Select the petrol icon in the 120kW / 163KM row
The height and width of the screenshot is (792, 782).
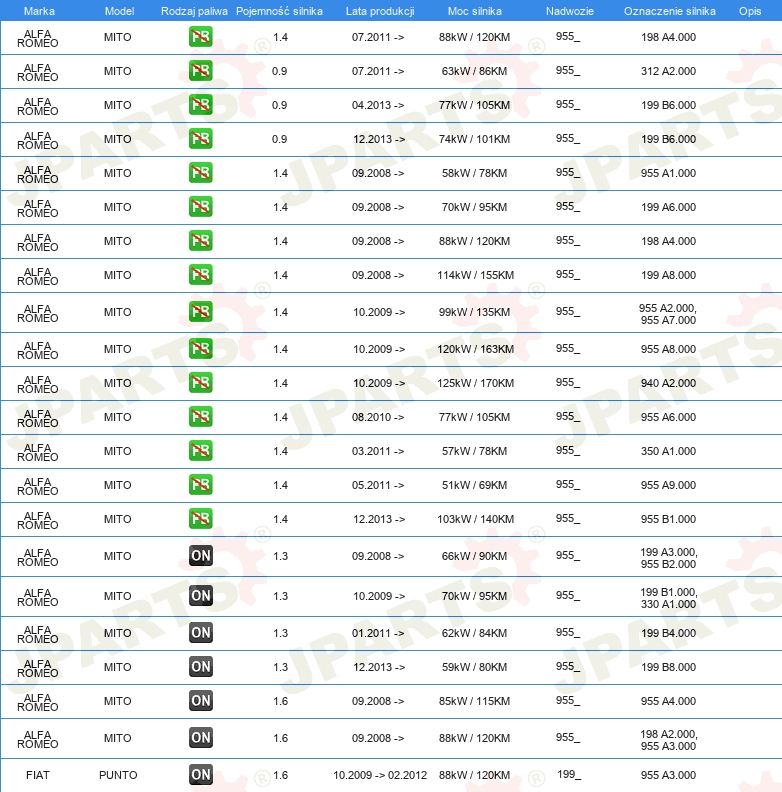click(200, 349)
